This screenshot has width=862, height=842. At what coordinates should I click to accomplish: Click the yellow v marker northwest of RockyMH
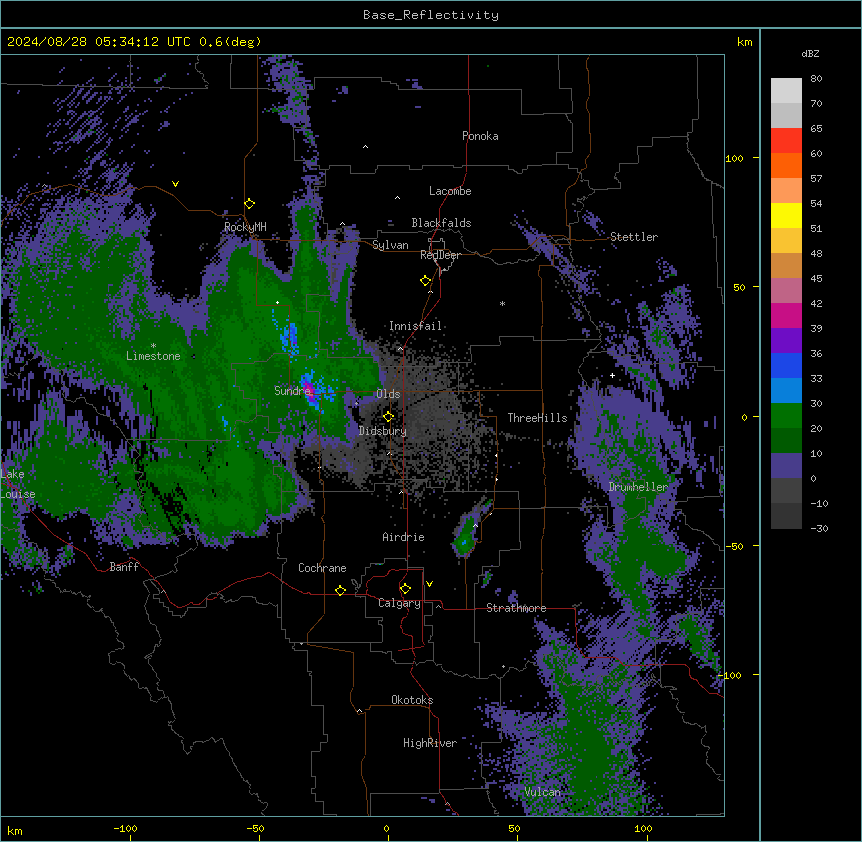tap(175, 184)
